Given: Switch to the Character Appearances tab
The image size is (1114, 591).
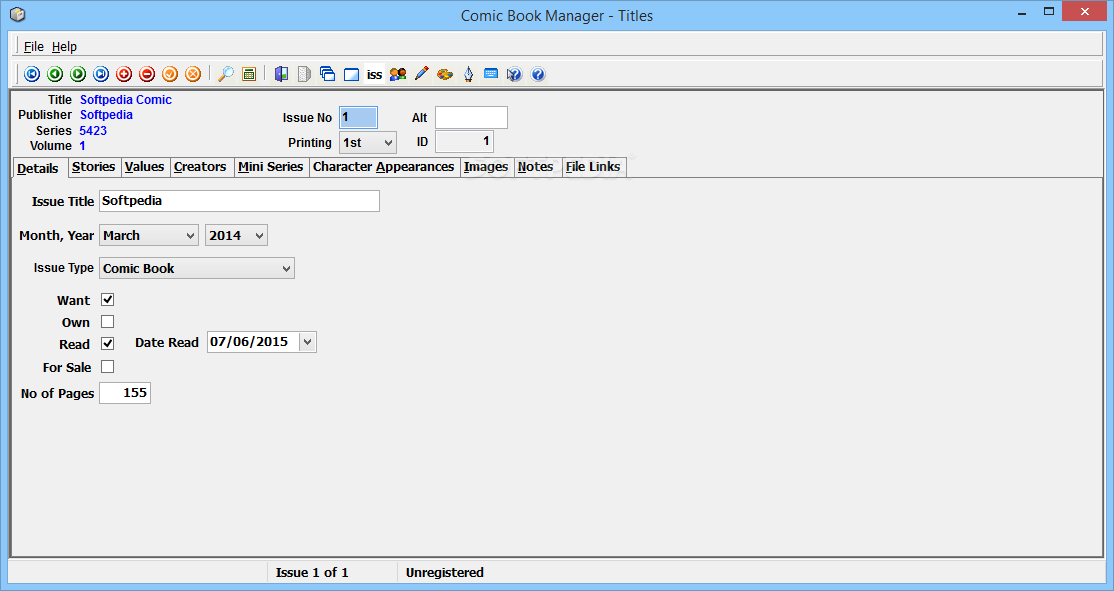Looking at the screenshot, I should (384, 167).
